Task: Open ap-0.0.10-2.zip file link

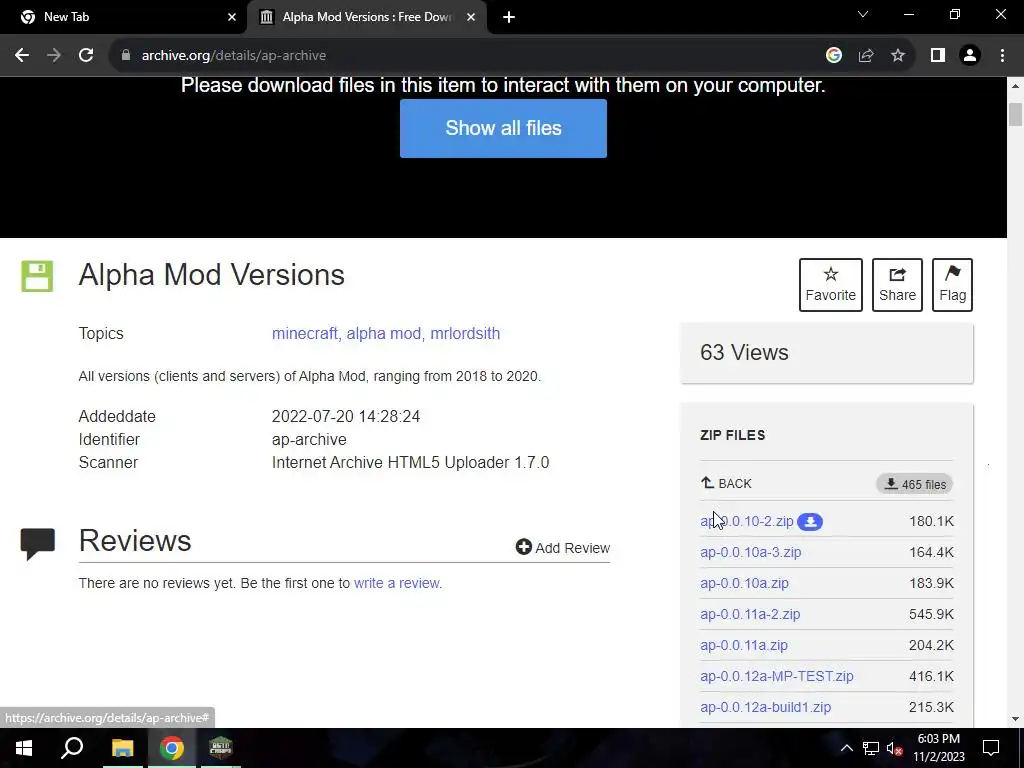Action: pos(746,521)
